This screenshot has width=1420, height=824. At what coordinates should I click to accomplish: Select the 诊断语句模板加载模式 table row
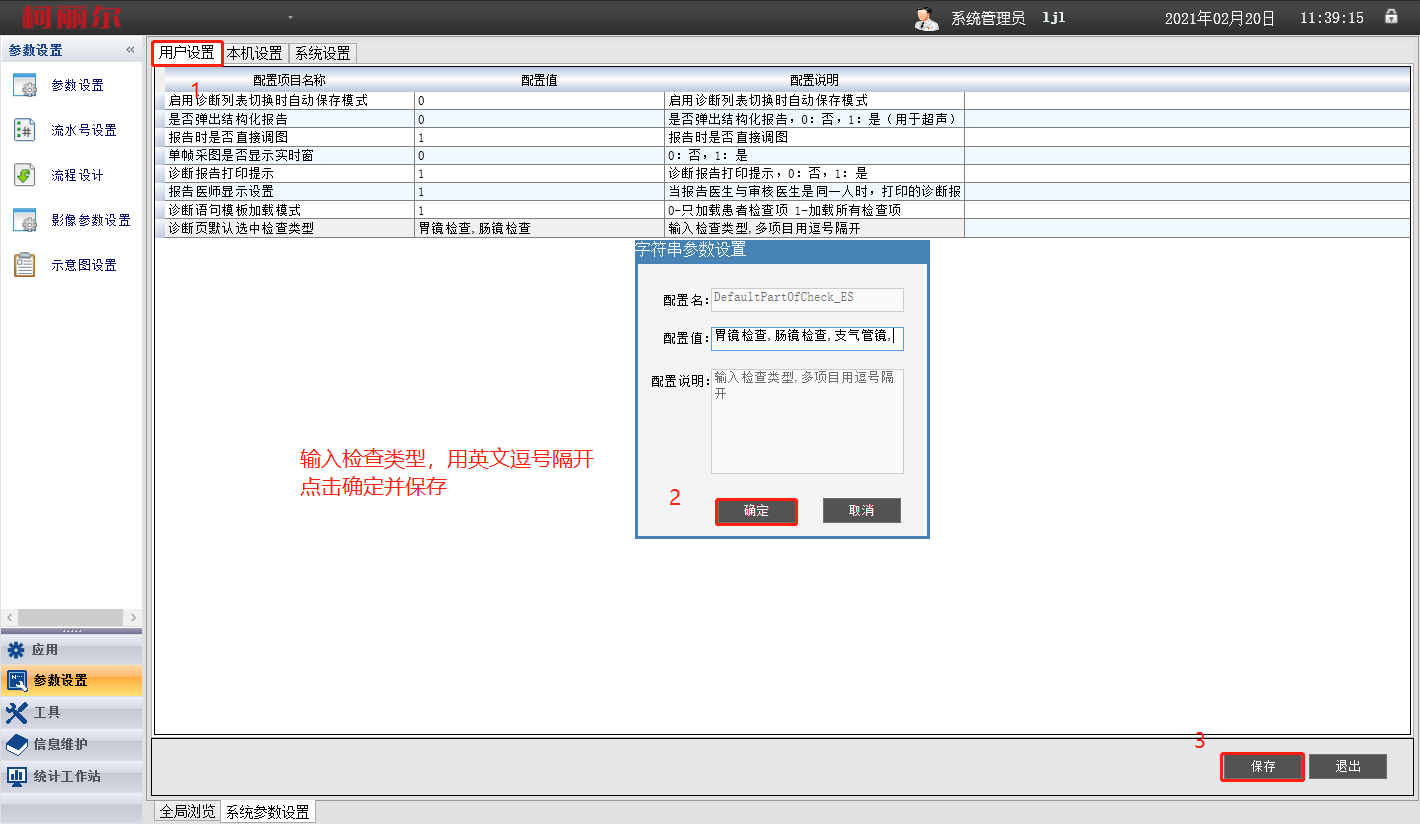point(290,211)
